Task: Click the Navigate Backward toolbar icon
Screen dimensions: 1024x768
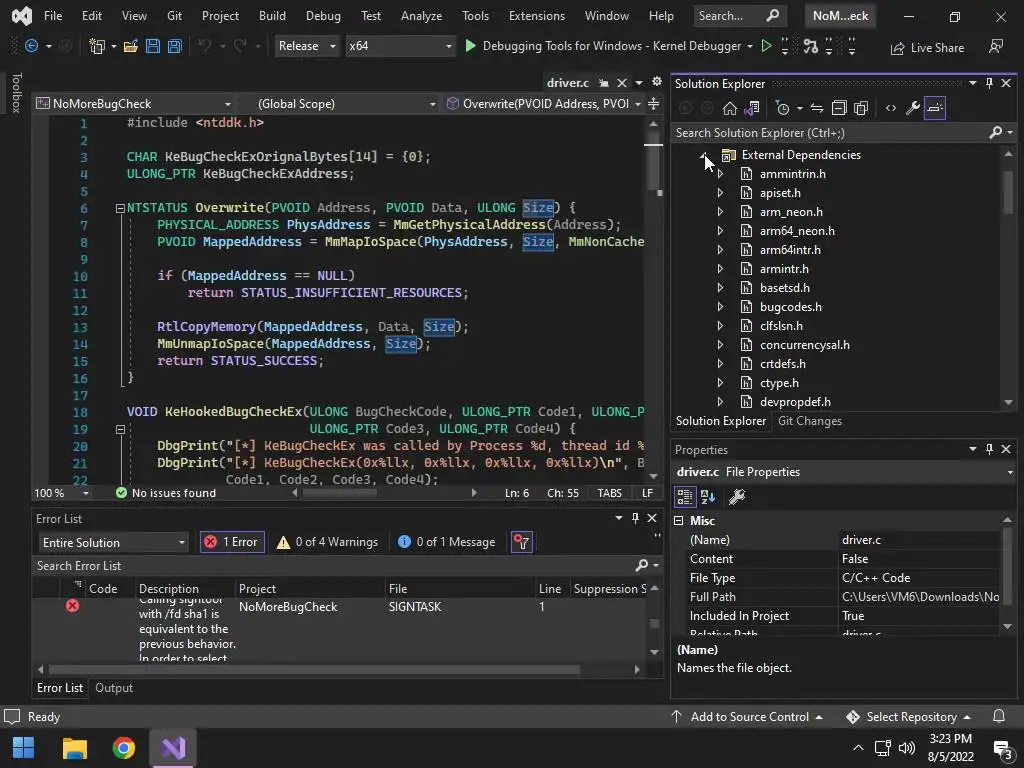Action: pos(31,46)
